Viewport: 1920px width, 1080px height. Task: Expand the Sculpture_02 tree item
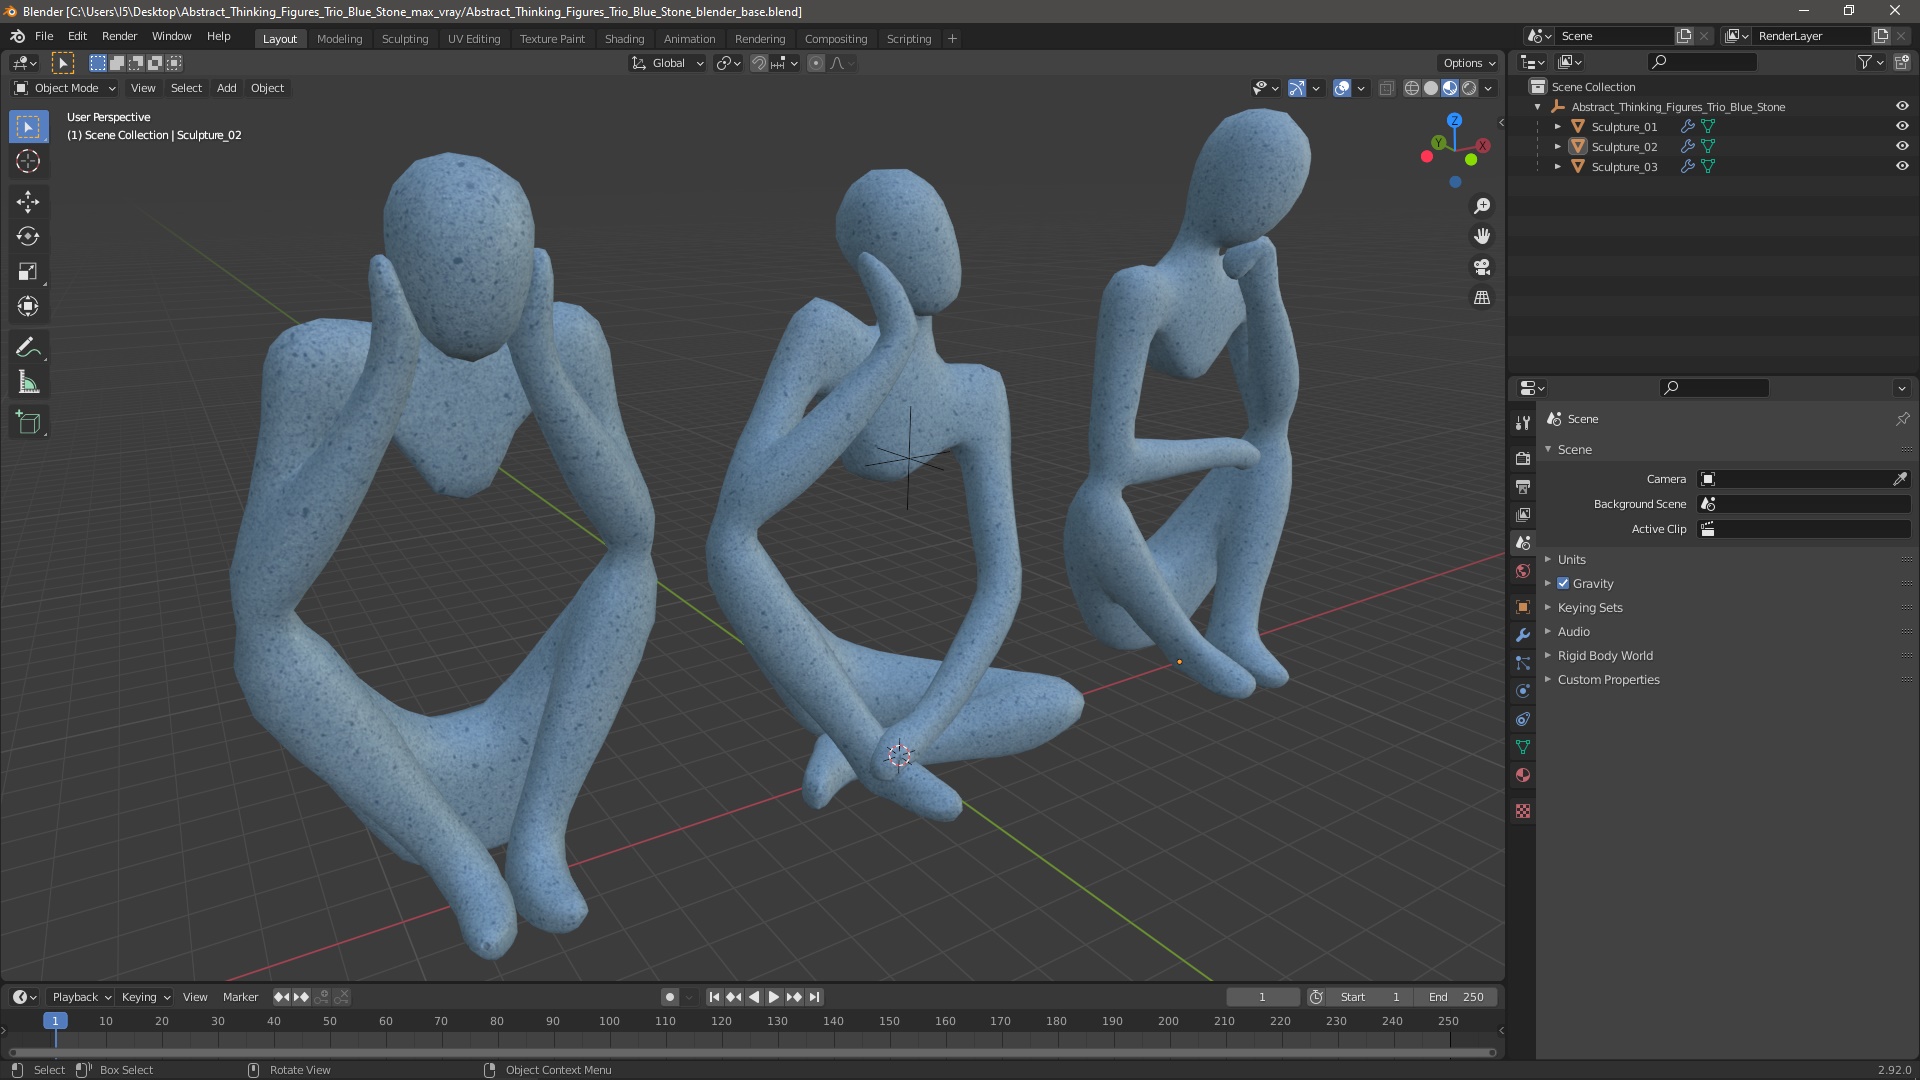(x=1557, y=146)
